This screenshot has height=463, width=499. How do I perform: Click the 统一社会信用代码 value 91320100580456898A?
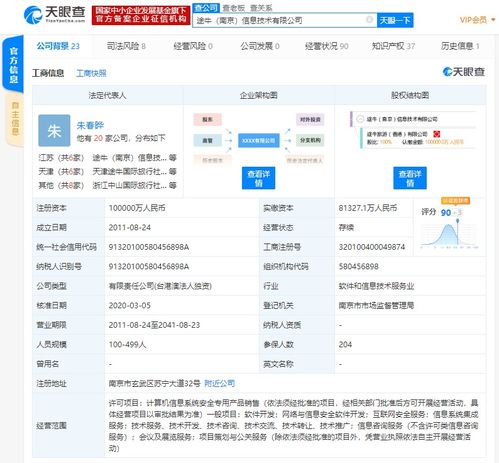[x=149, y=247]
